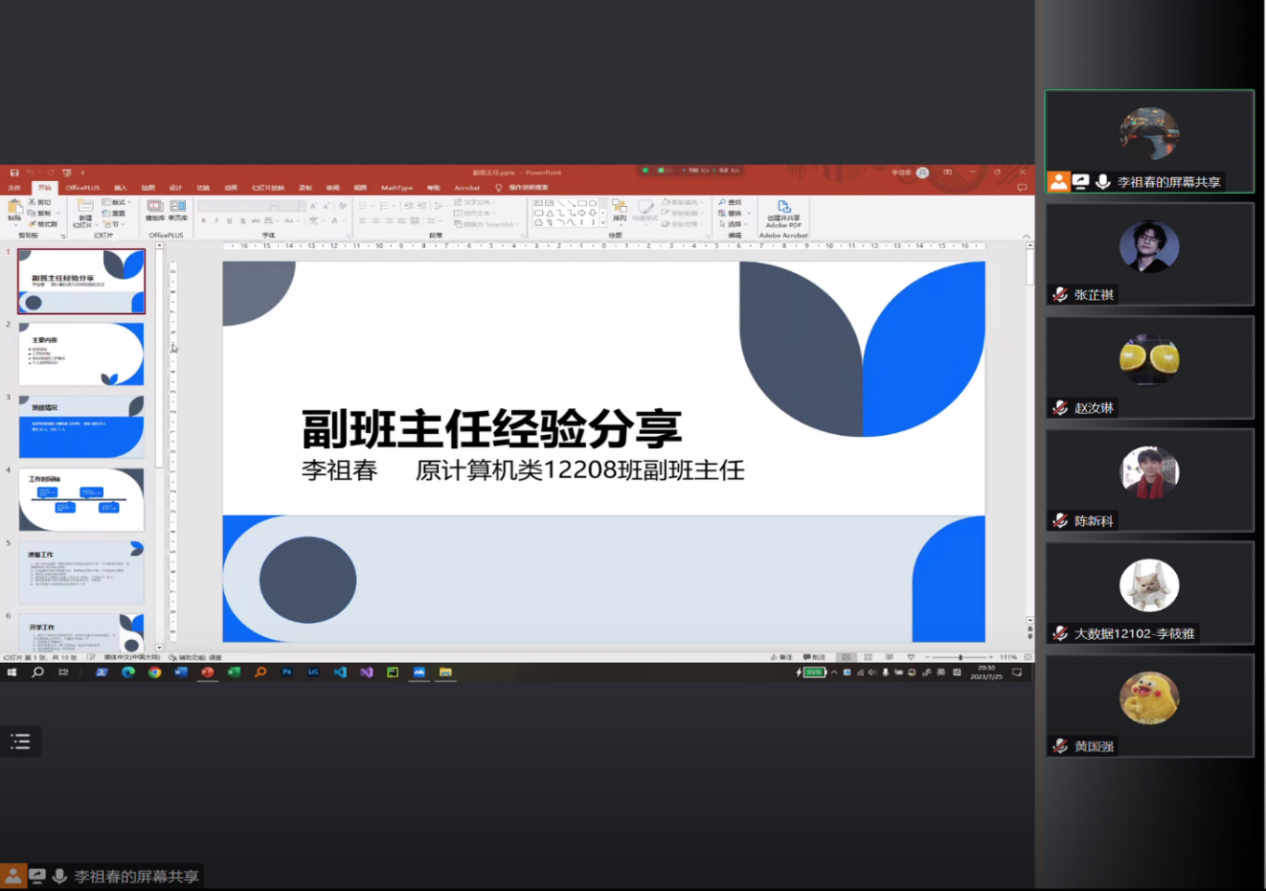Toggle bold formatting in font group
1266x891 pixels.
pyautogui.click(x=203, y=221)
